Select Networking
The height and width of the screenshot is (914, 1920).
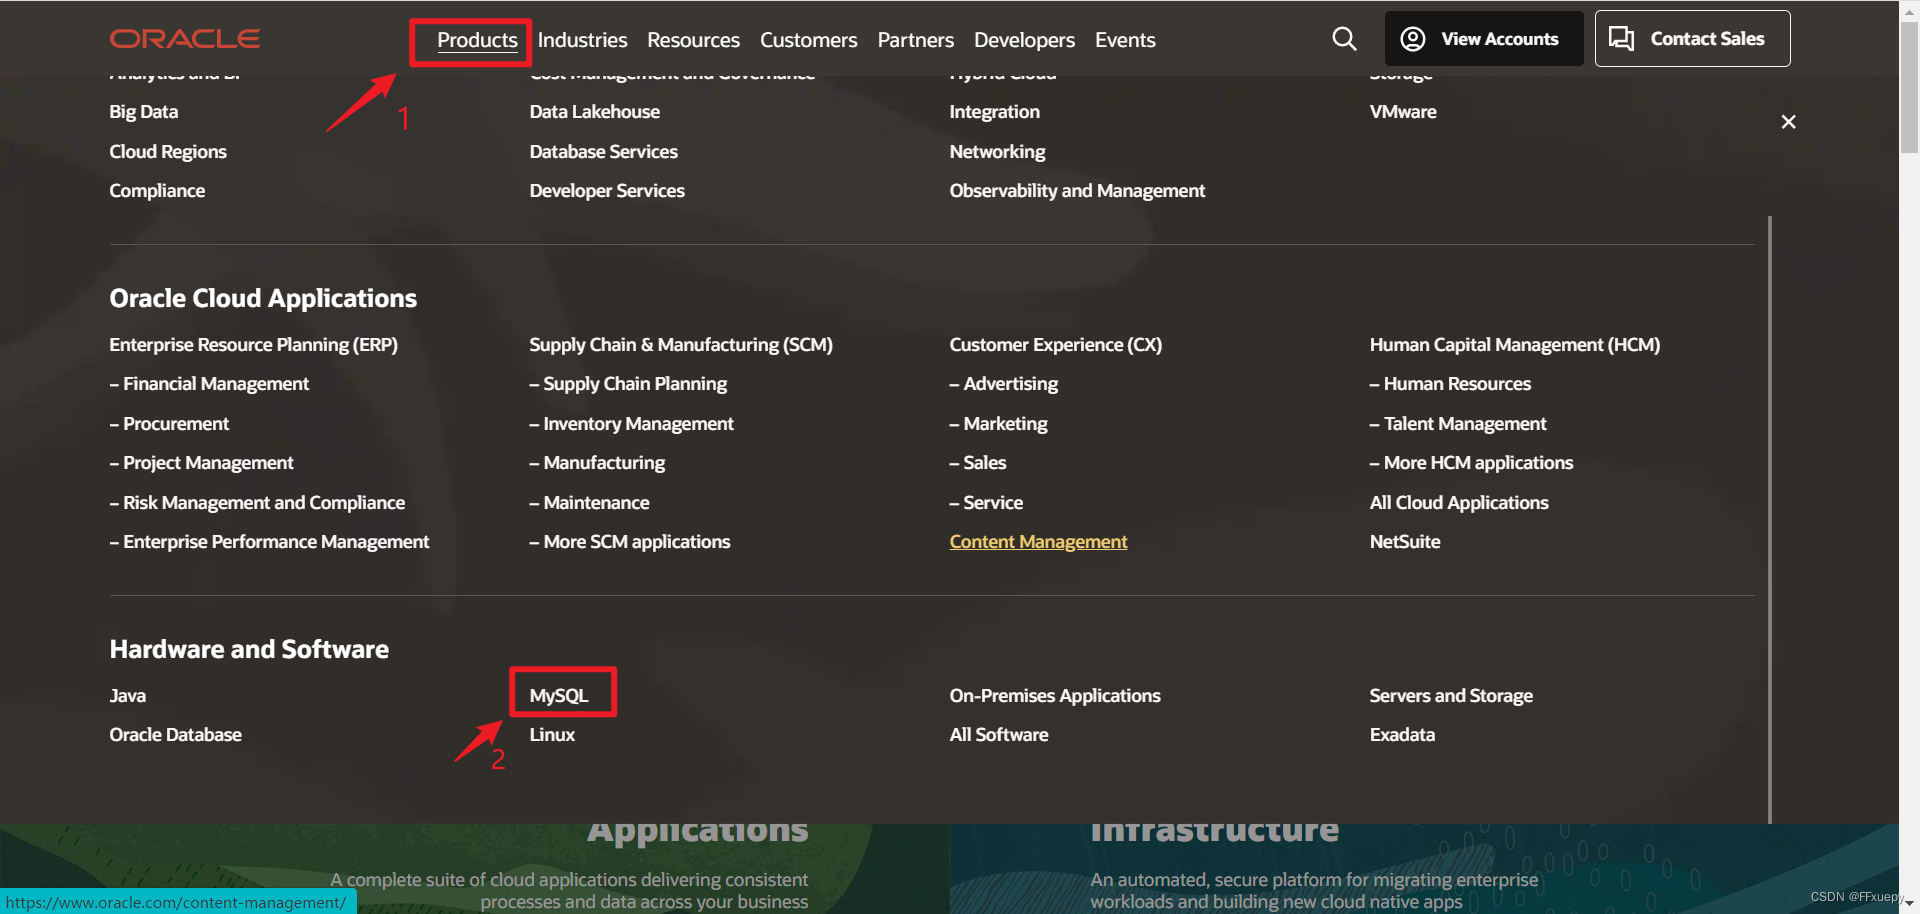pyautogui.click(x=997, y=152)
